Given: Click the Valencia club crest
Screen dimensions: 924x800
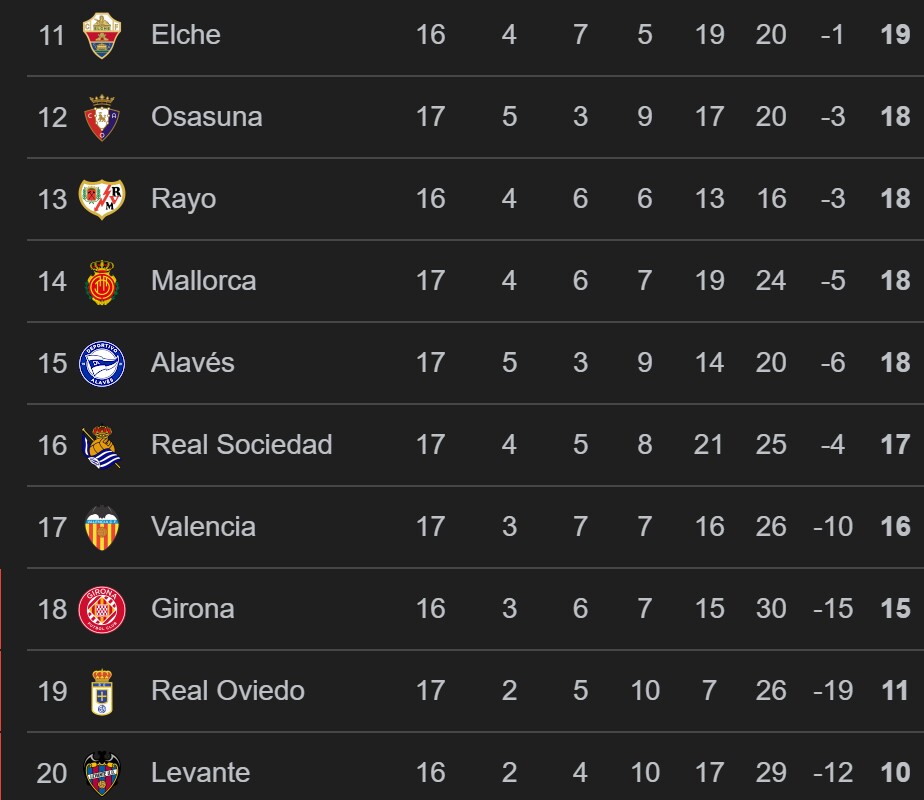Looking at the screenshot, I should click(x=101, y=527).
